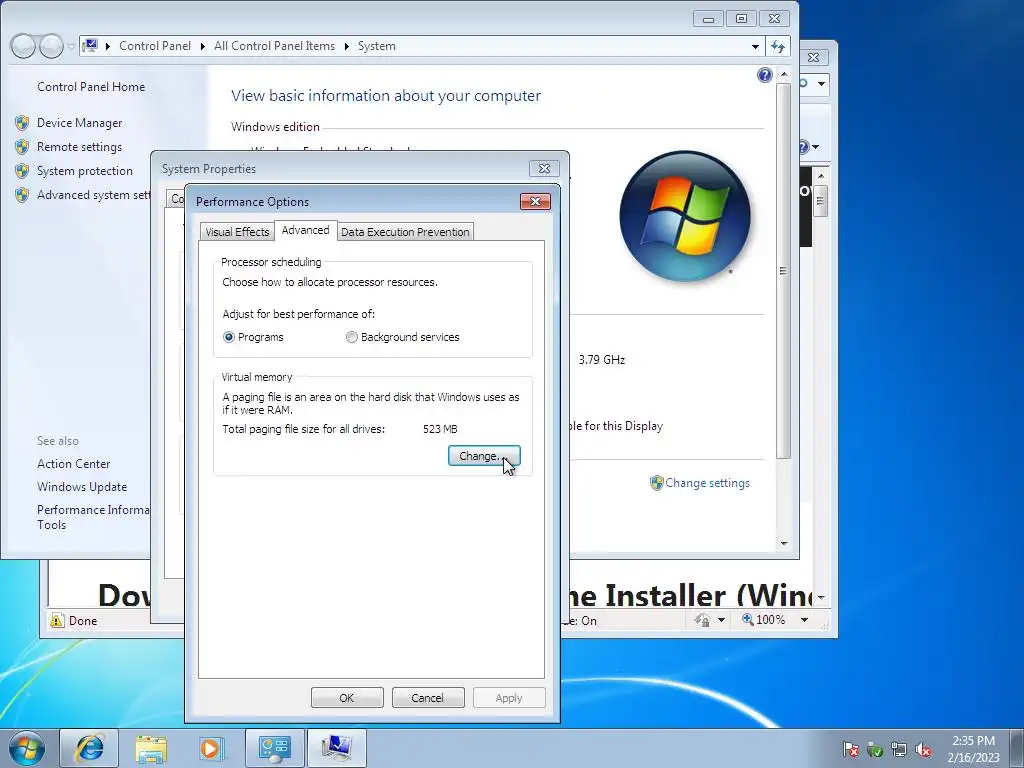Click Control Panel taskbar button
The image size is (1024, 768).
pos(274,748)
